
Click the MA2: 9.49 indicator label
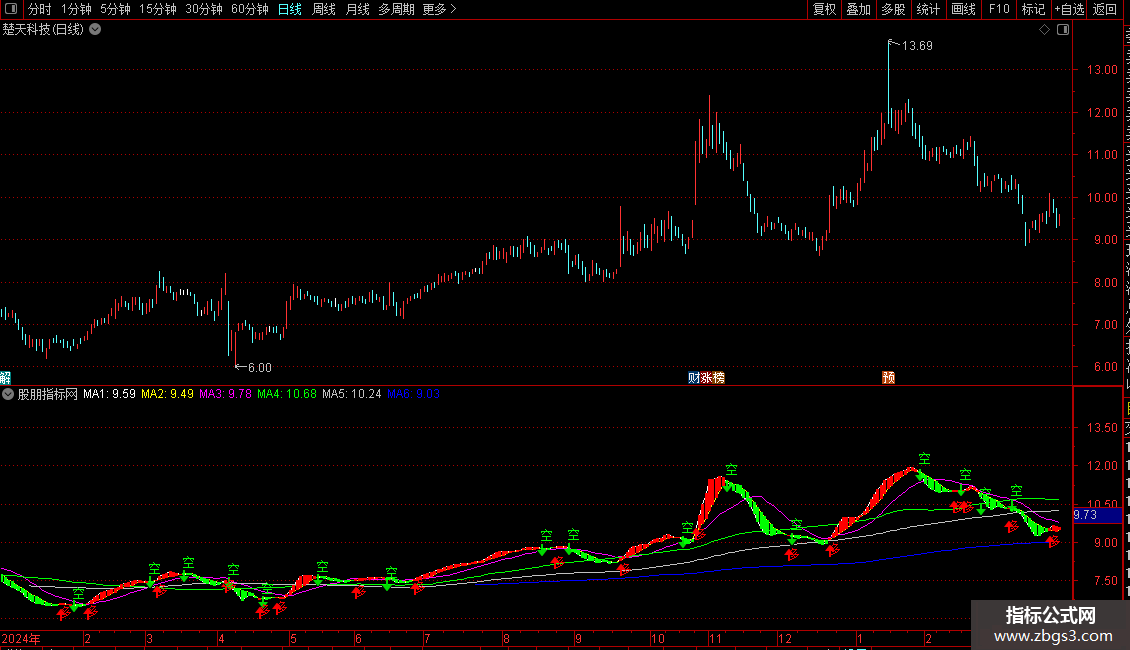click(x=167, y=394)
